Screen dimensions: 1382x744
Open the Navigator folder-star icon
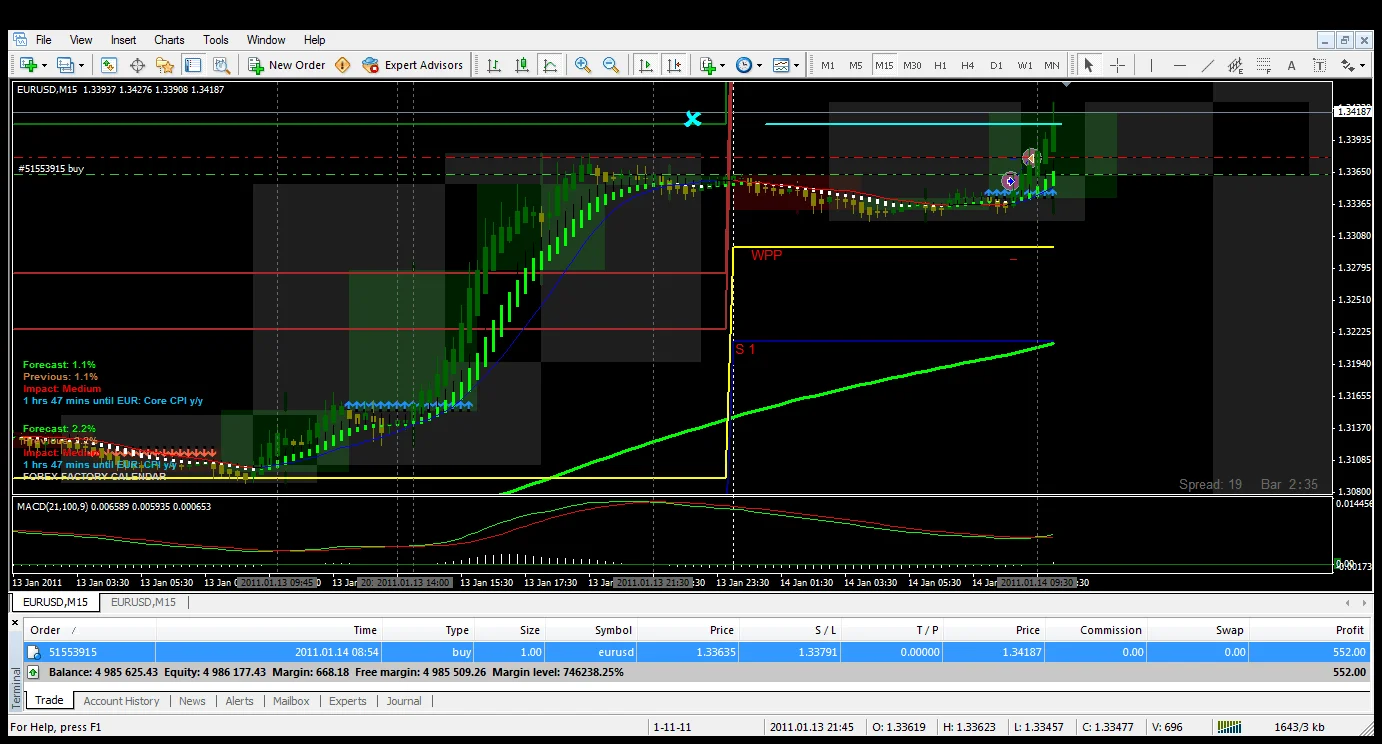(165, 65)
